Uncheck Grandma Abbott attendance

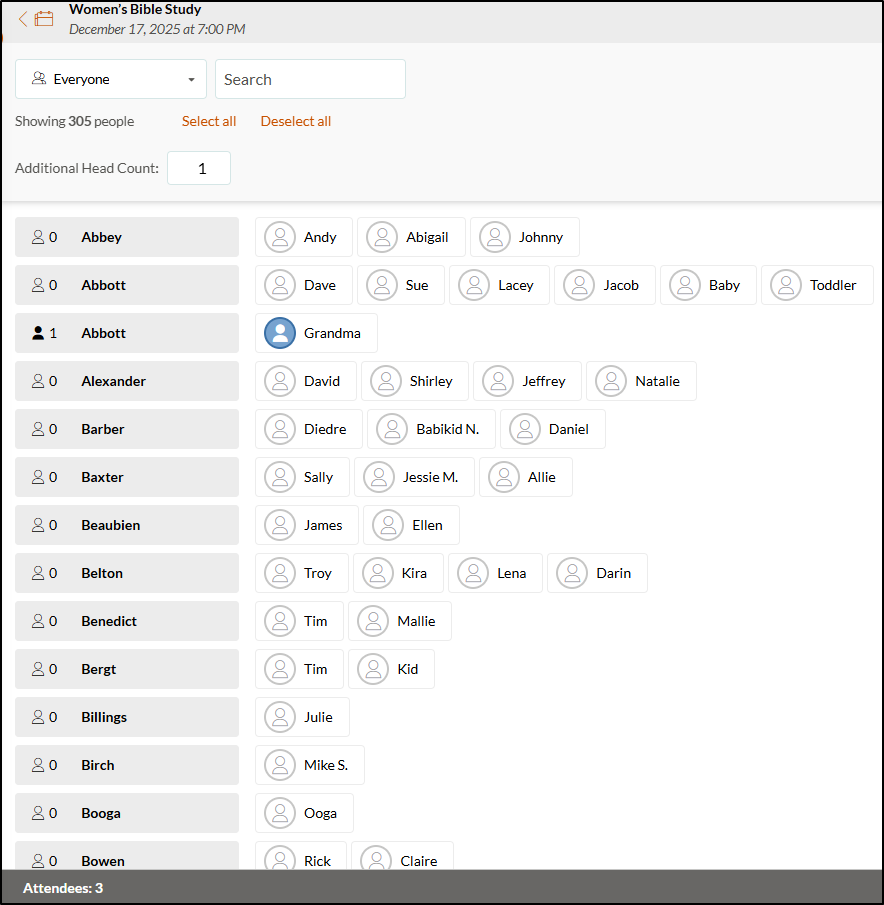(x=316, y=333)
